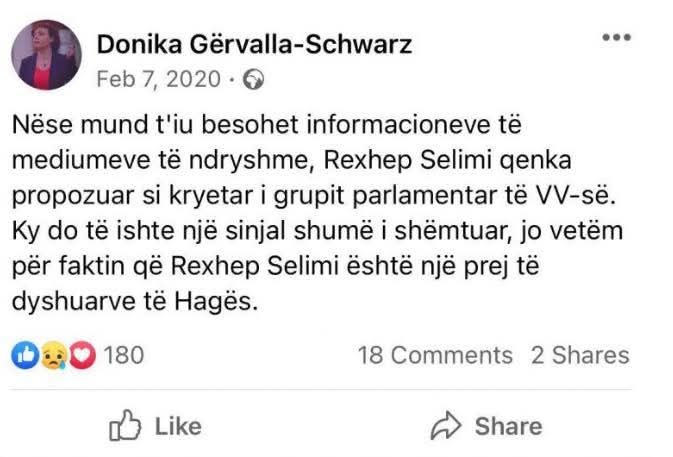Image resolution: width=673 pixels, height=457 pixels.
Task: Open the three-dot post options menu
Action: click(x=618, y=38)
